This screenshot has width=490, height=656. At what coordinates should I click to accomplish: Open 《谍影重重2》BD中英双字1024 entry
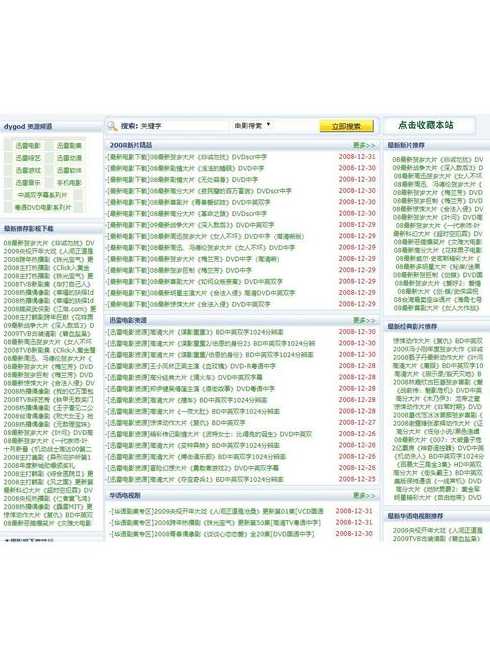point(211,343)
